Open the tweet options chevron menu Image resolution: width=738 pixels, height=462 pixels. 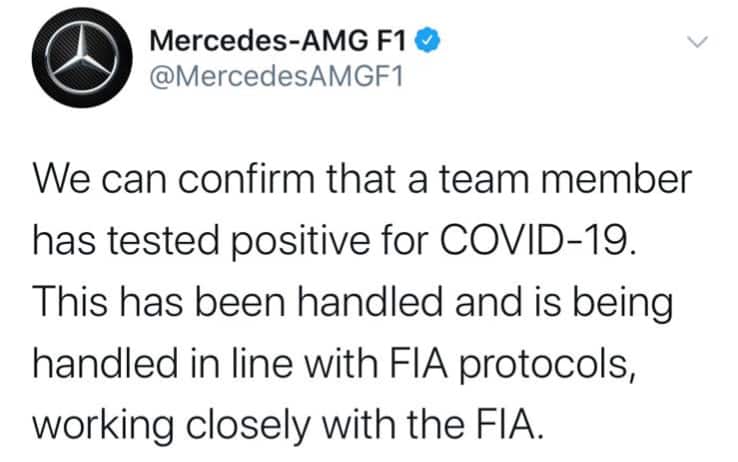(x=699, y=43)
